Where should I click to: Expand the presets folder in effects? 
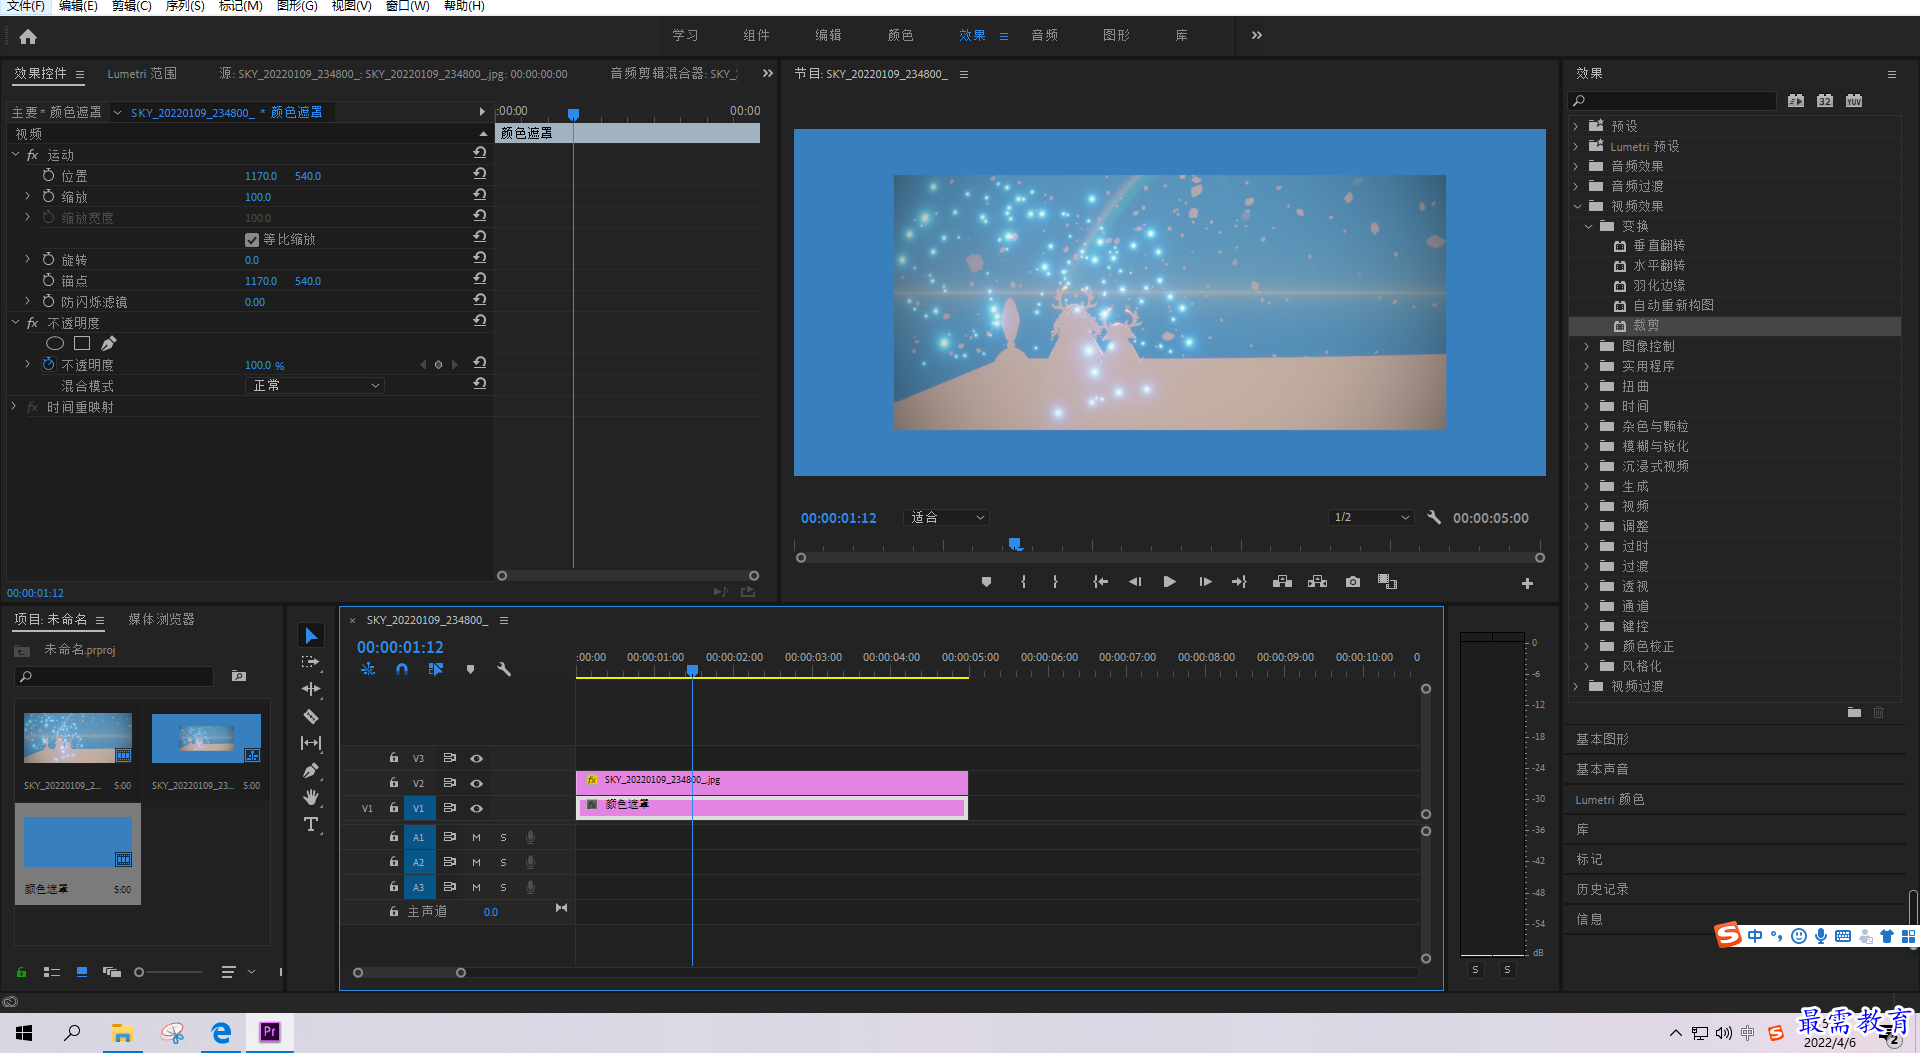coord(1576,126)
